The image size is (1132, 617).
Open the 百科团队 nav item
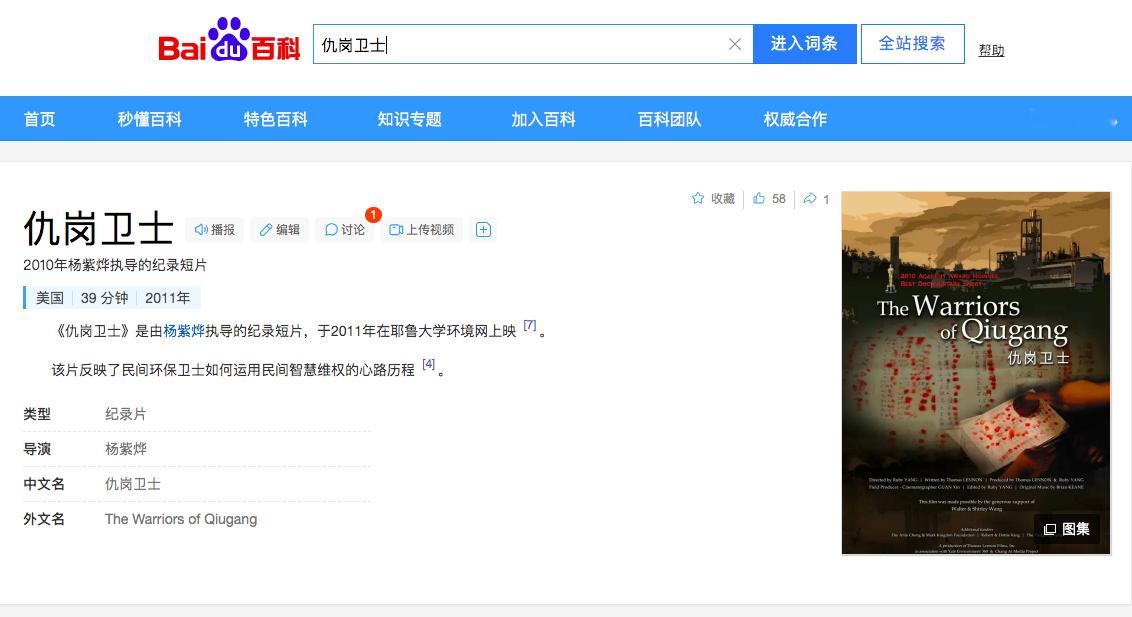669,119
